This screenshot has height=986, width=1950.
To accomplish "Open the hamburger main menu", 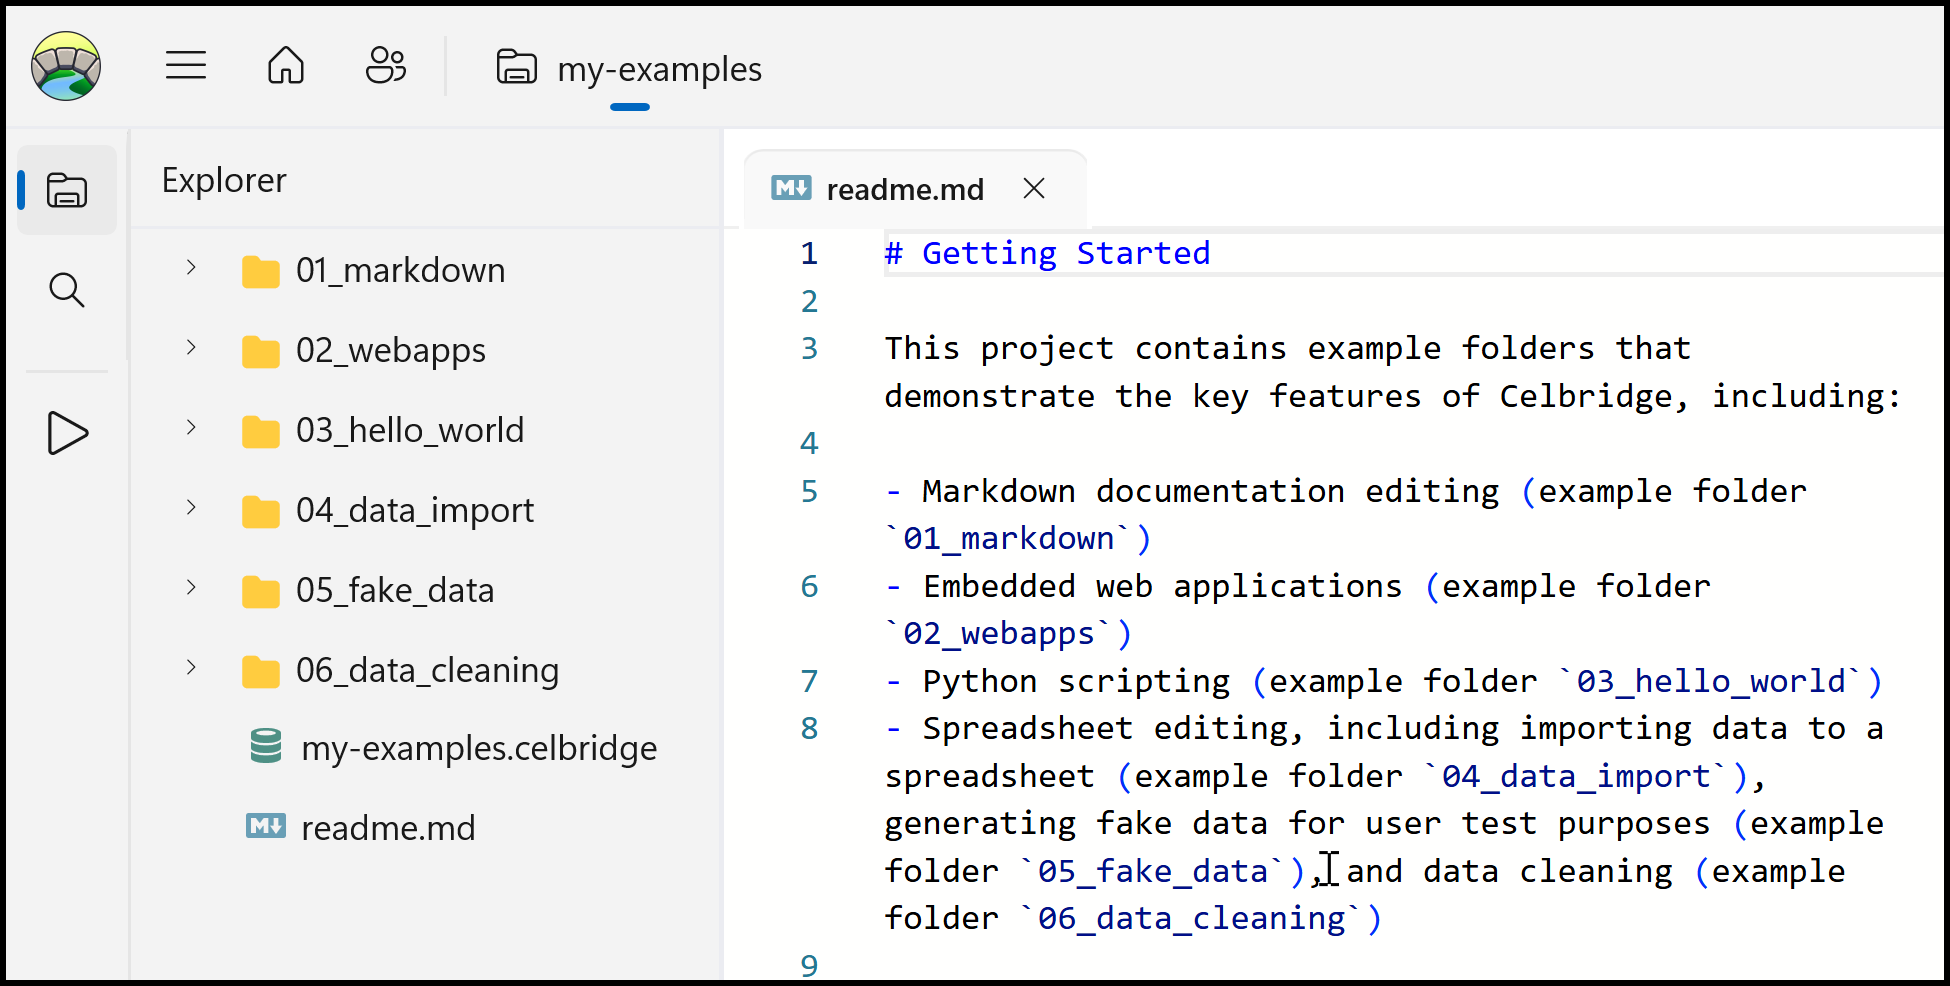I will 186,66.
